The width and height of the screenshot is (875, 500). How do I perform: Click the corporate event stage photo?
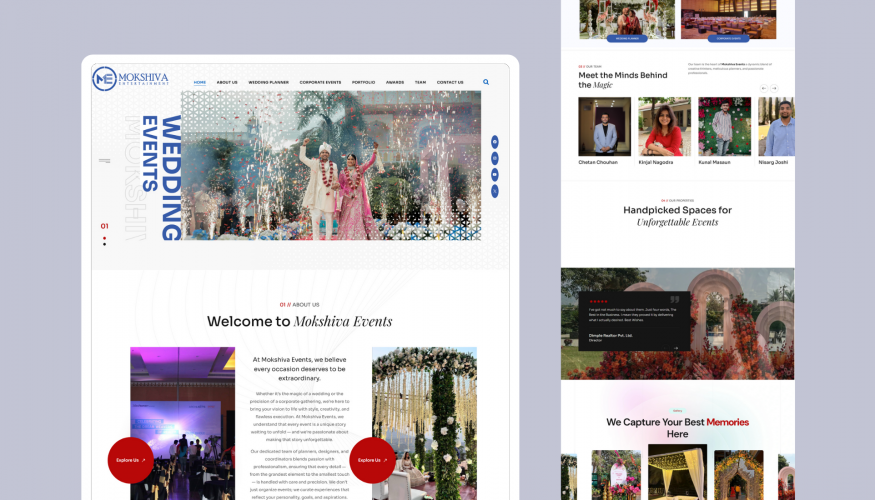point(182,424)
